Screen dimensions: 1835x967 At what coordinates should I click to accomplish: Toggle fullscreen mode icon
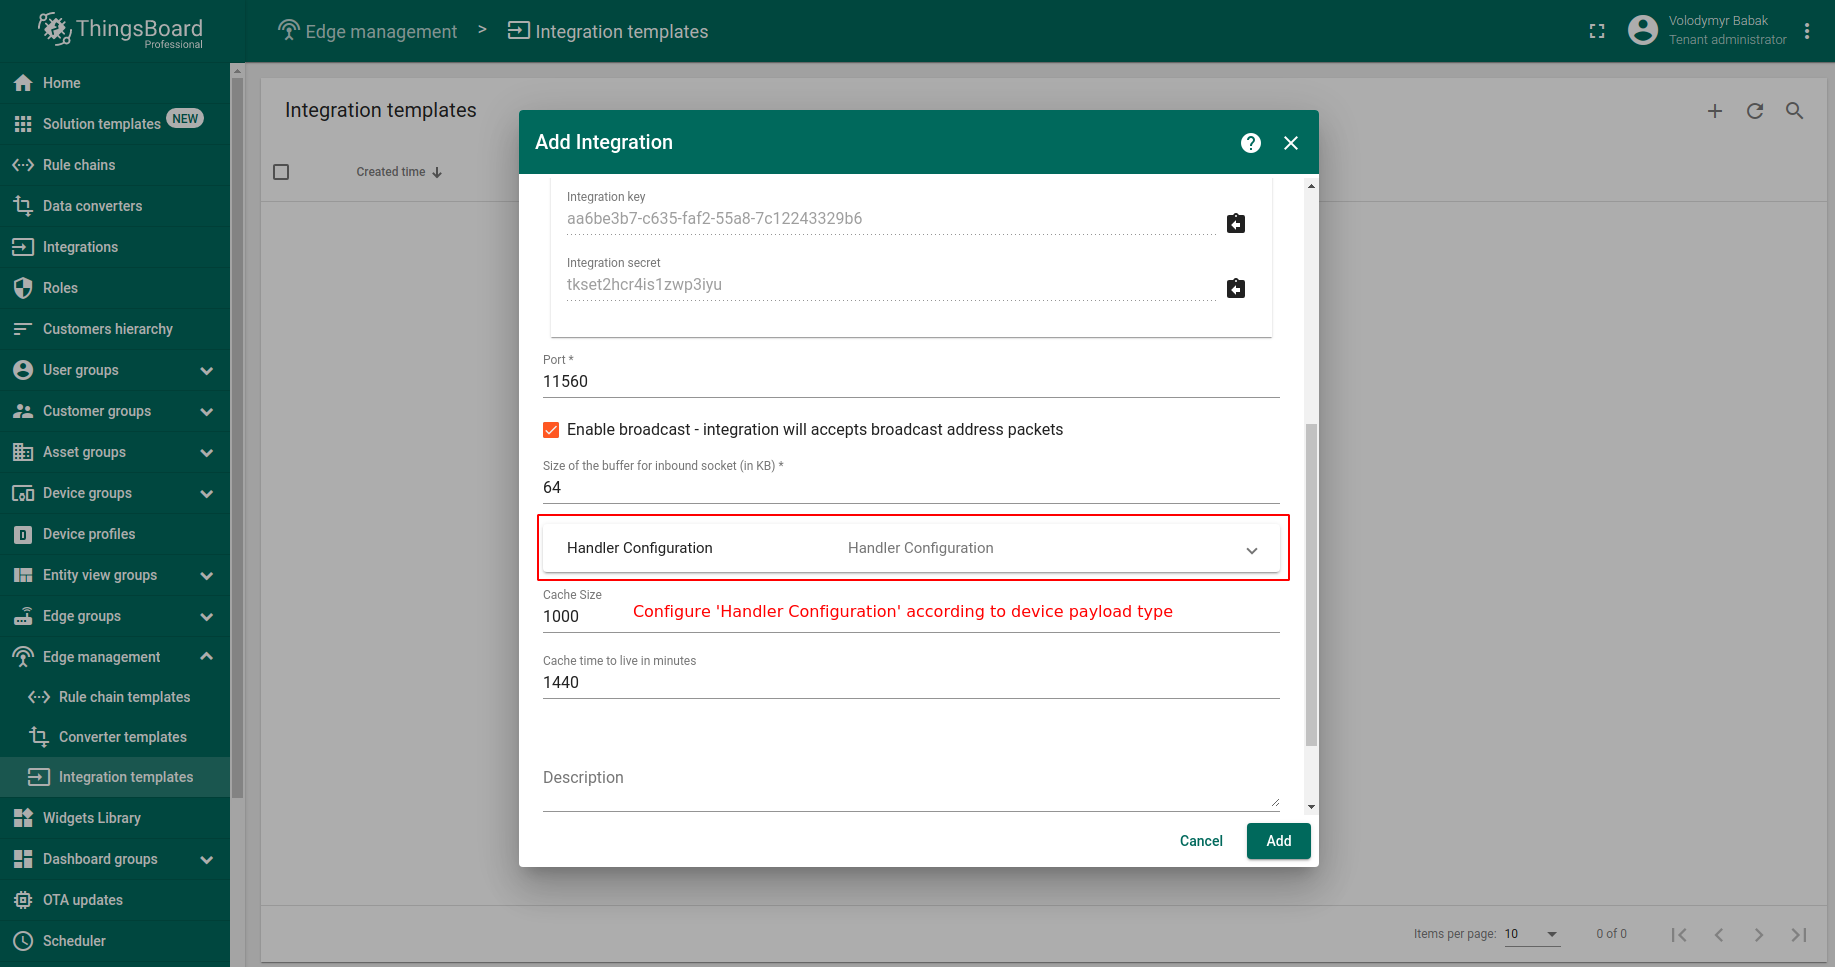[1597, 31]
